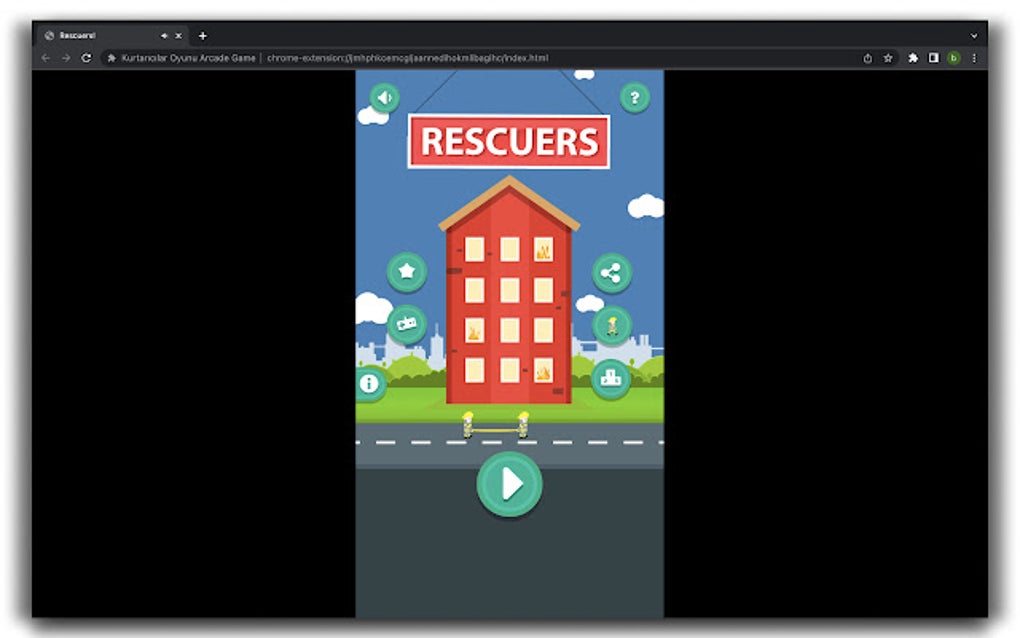The height and width of the screenshot is (638, 1020).
Task: Click the address bar URL field
Action: pyautogui.click(x=400, y=58)
